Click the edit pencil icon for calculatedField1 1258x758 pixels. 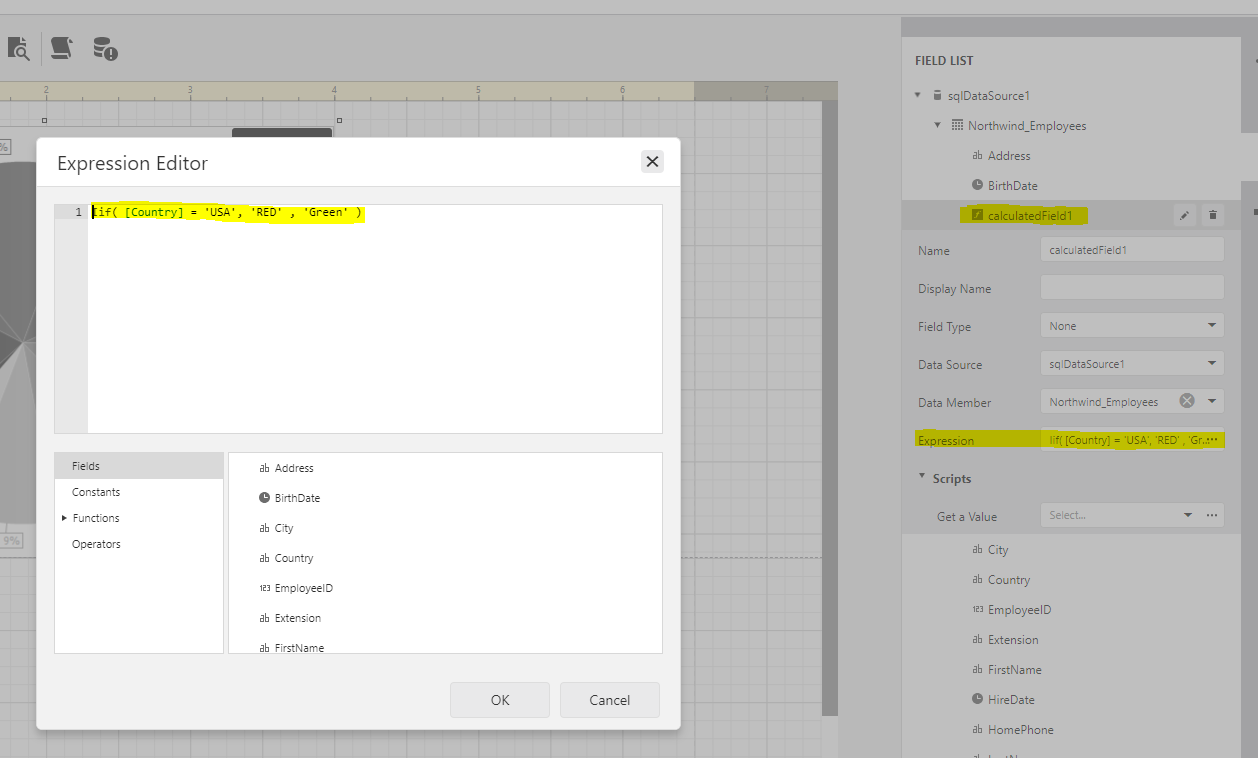(1184, 215)
